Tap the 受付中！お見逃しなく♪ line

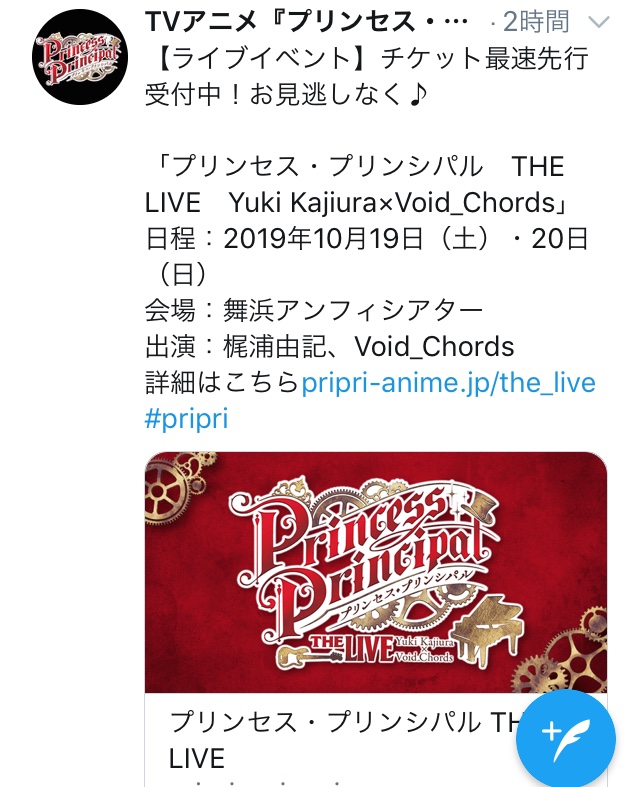coord(286,94)
